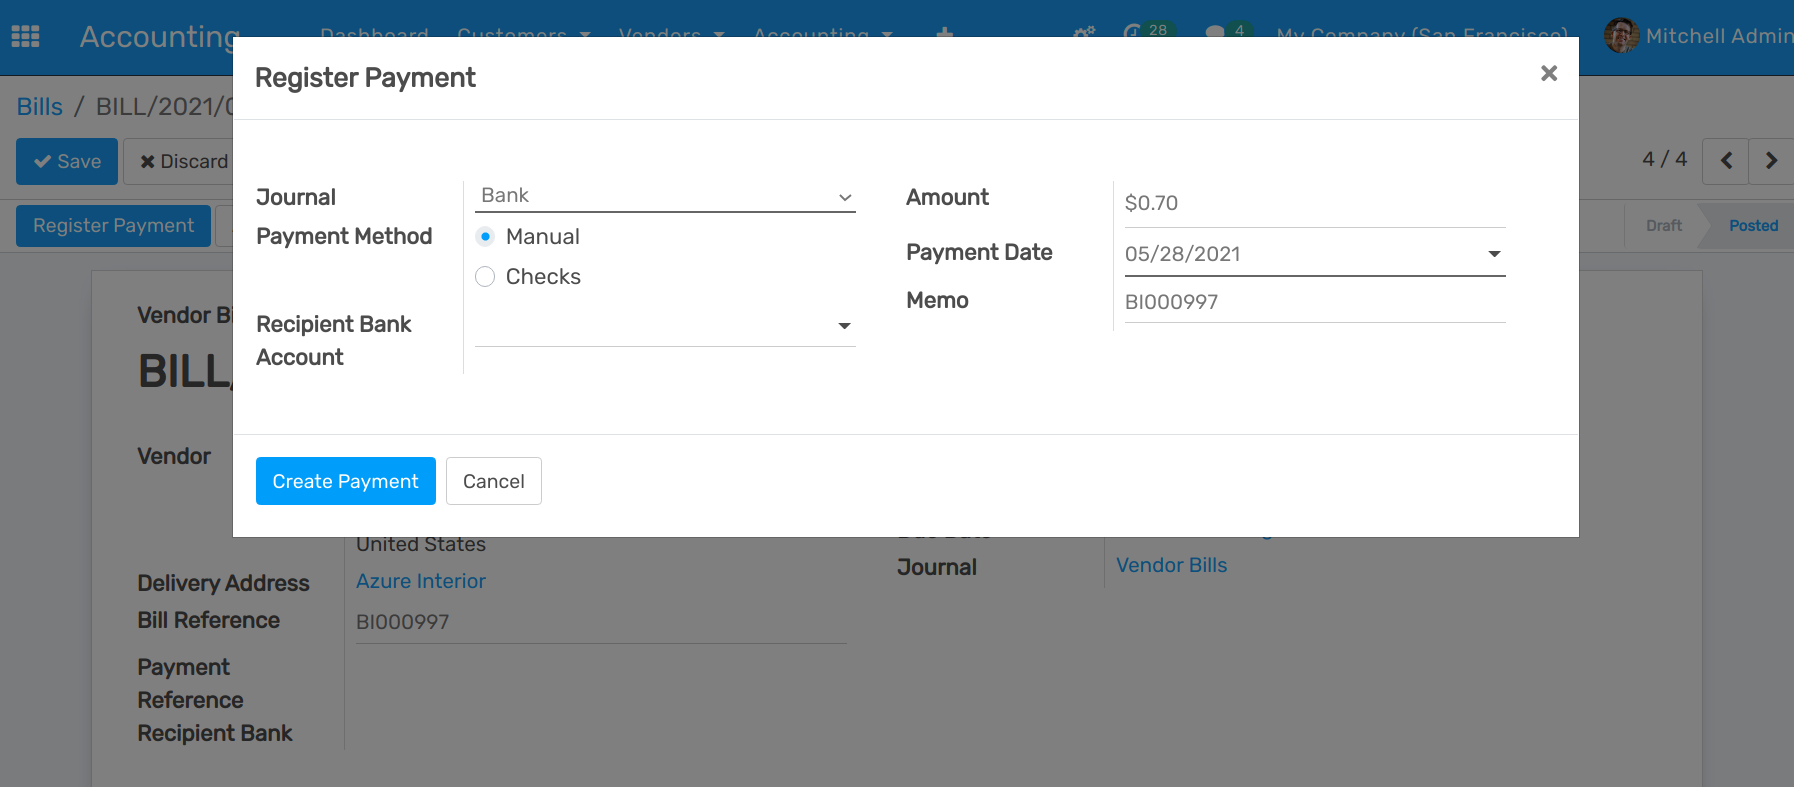Select the Checks payment method
Image resolution: width=1794 pixels, height=787 pixels.
coord(486,277)
